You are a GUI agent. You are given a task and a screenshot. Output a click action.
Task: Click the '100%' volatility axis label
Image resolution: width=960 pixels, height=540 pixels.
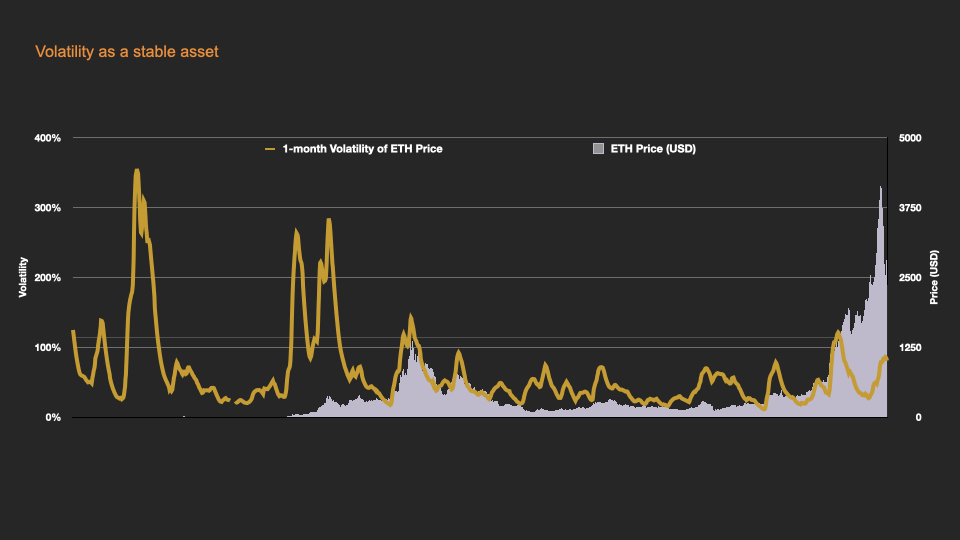click(x=48, y=347)
